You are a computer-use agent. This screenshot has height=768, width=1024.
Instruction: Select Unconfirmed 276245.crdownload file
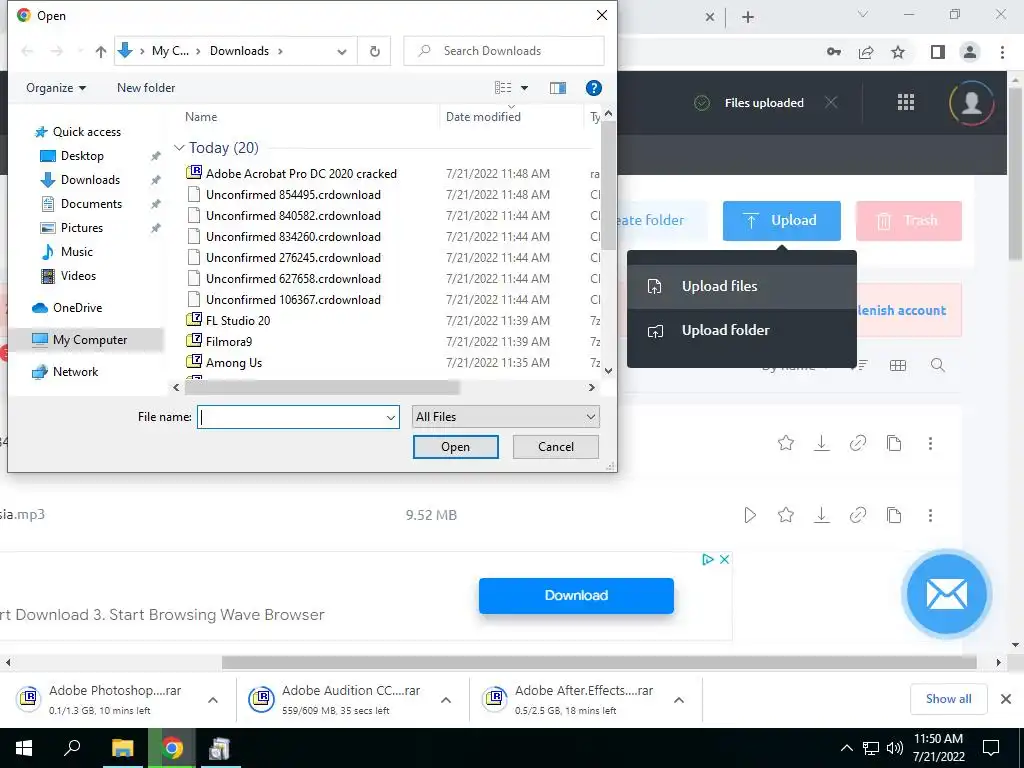click(293, 257)
